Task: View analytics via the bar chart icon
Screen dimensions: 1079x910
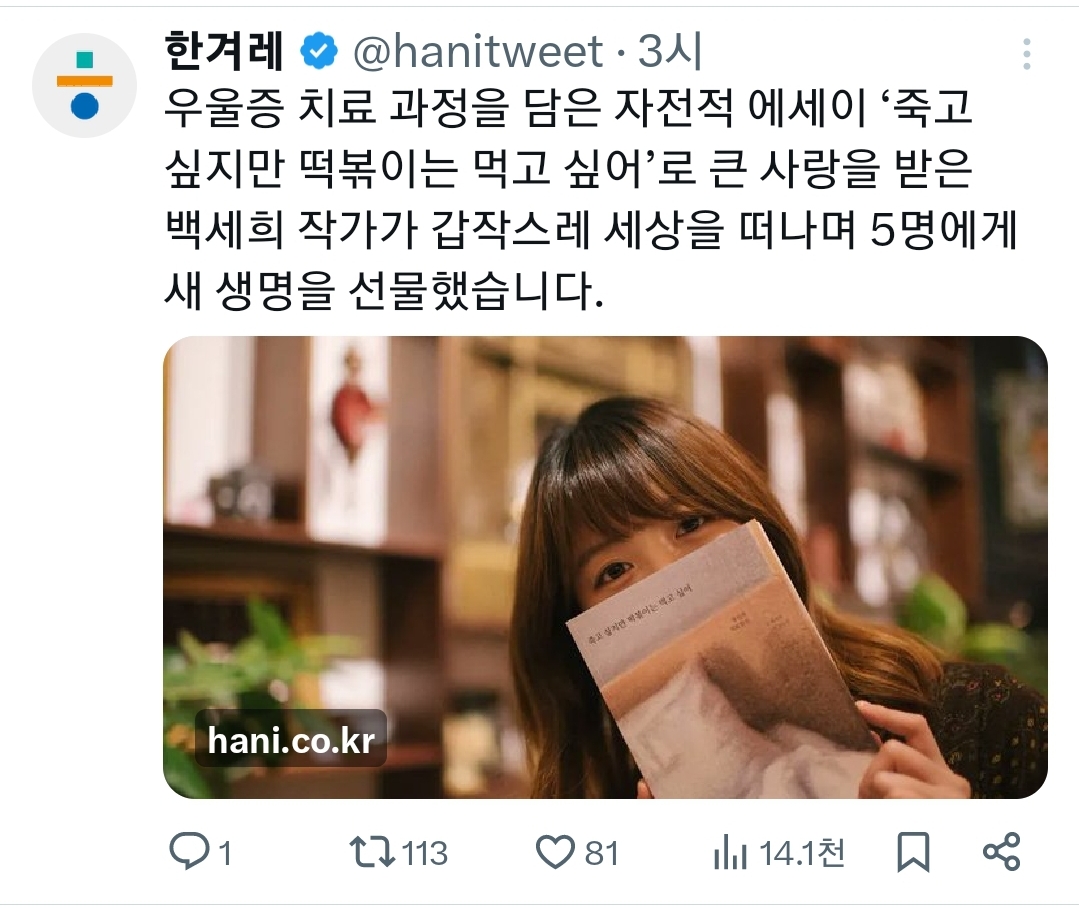Action: (x=730, y=852)
